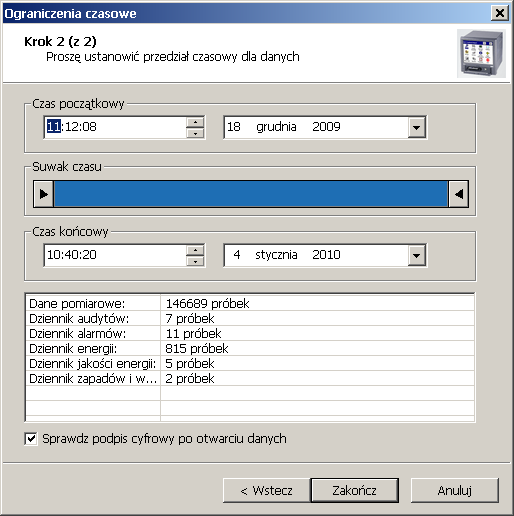Select the Dziennik alarmów row
The image size is (514, 516).
coord(250,333)
